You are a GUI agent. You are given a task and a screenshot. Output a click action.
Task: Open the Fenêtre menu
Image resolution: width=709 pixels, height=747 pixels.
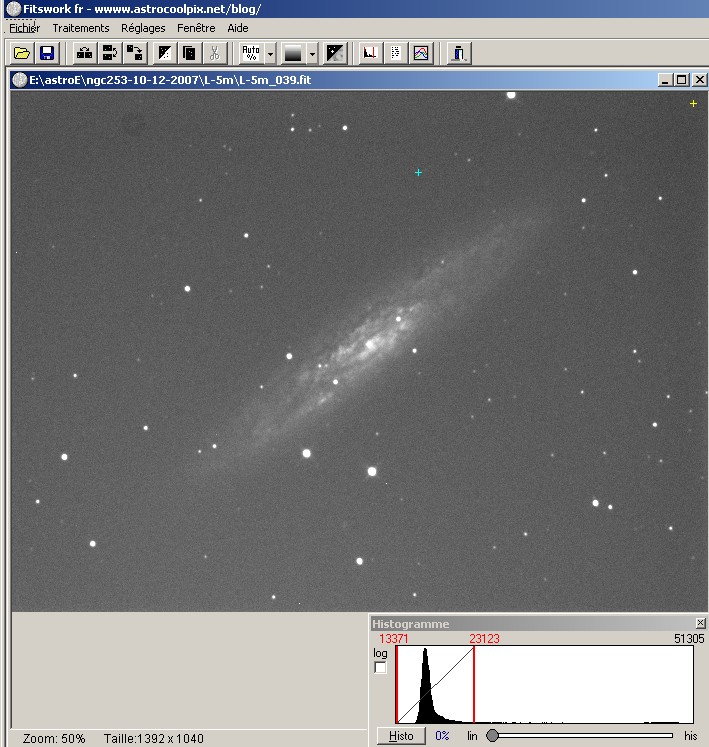(x=196, y=28)
